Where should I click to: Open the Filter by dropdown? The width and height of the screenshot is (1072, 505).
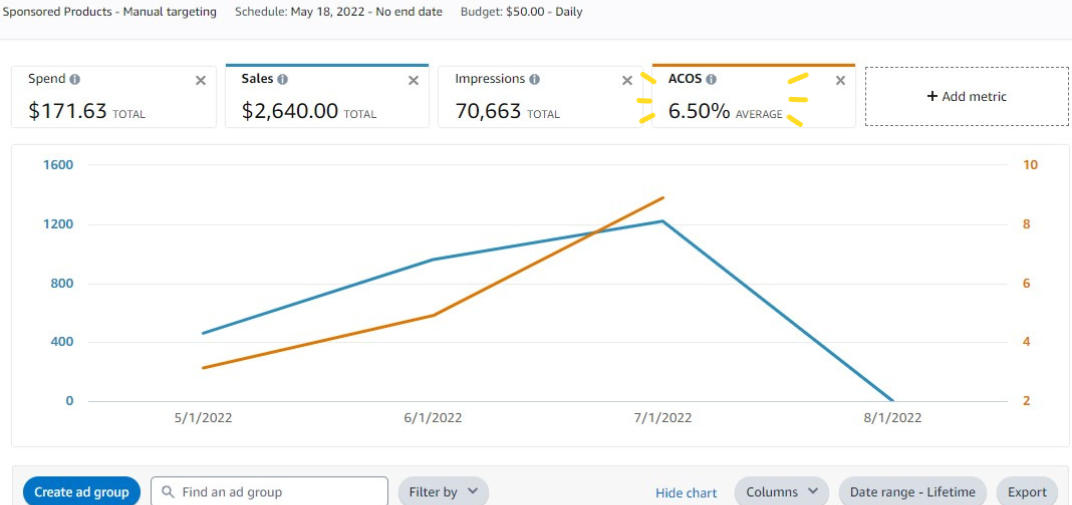pos(443,492)
